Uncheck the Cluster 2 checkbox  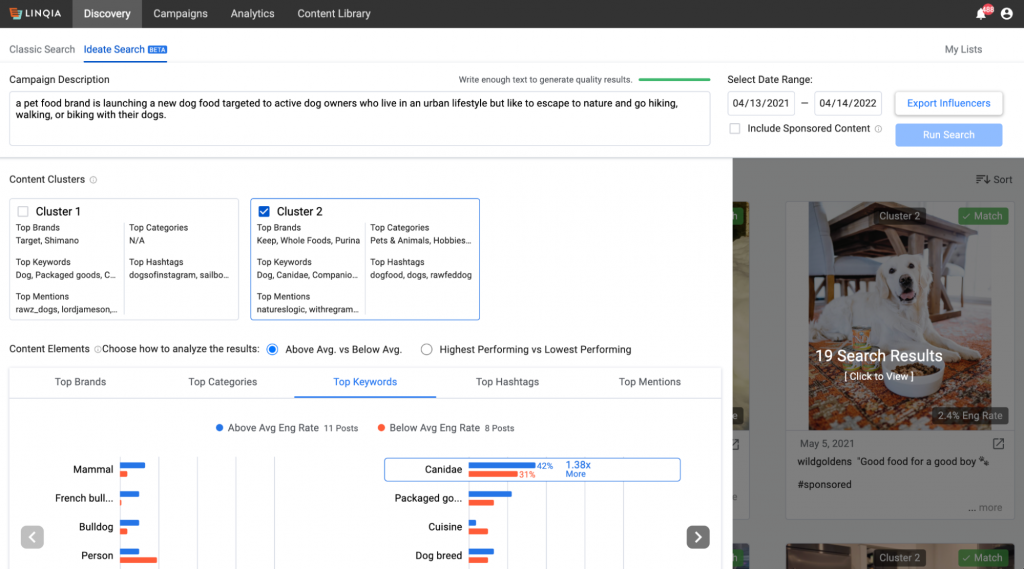[x=264, y=212]
